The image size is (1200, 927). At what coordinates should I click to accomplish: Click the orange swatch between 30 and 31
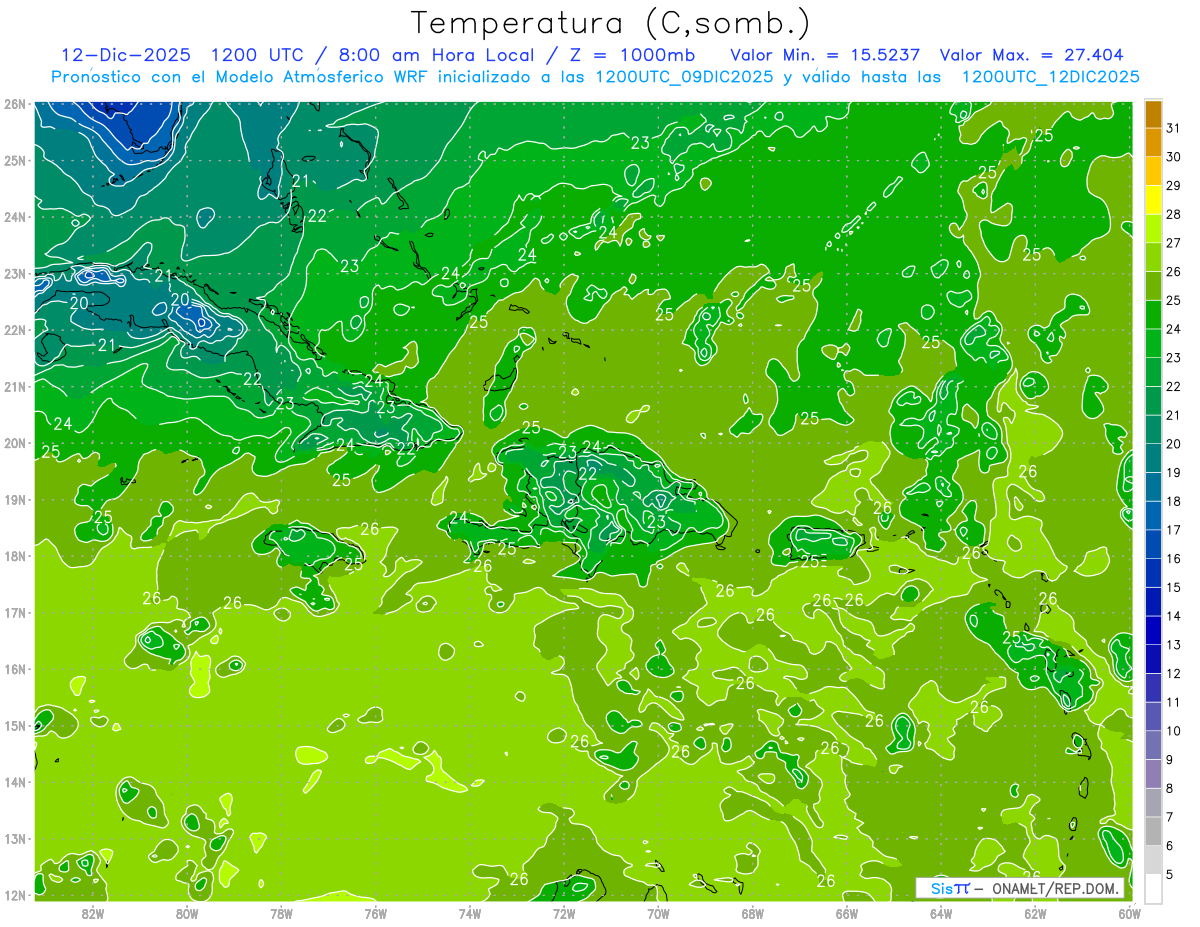[x=1153, y=142]
